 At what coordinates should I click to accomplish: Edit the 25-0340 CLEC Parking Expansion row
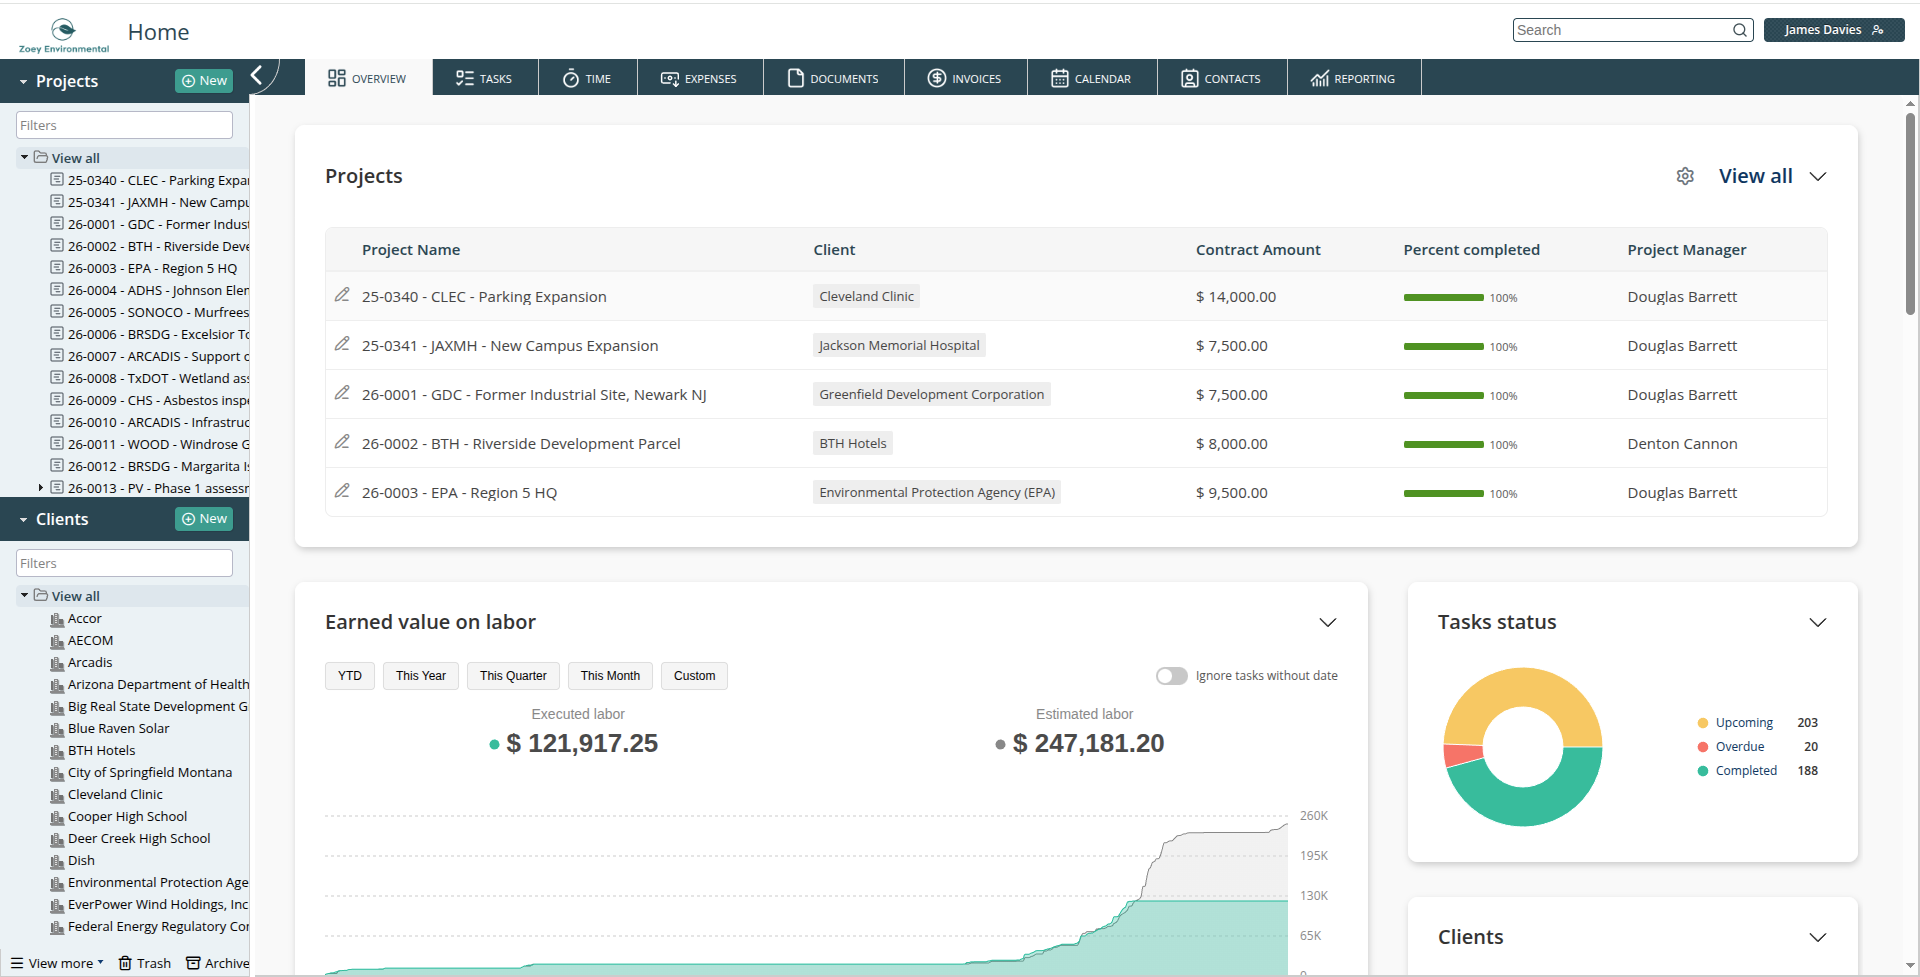pyautogui.click(x=342, y=295)
